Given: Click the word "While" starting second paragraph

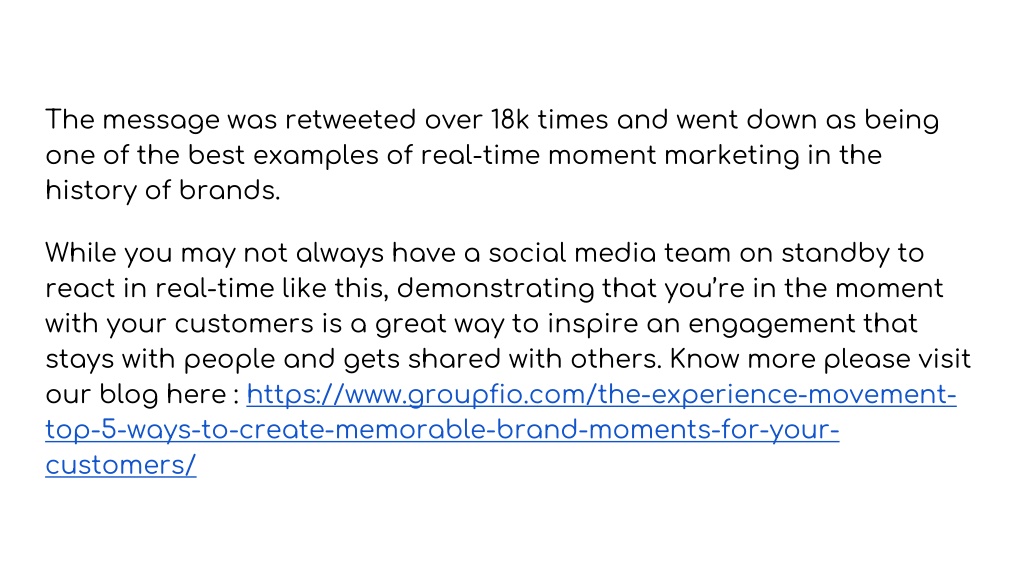Looking at the screenshot, I should [x=80, y=253].
